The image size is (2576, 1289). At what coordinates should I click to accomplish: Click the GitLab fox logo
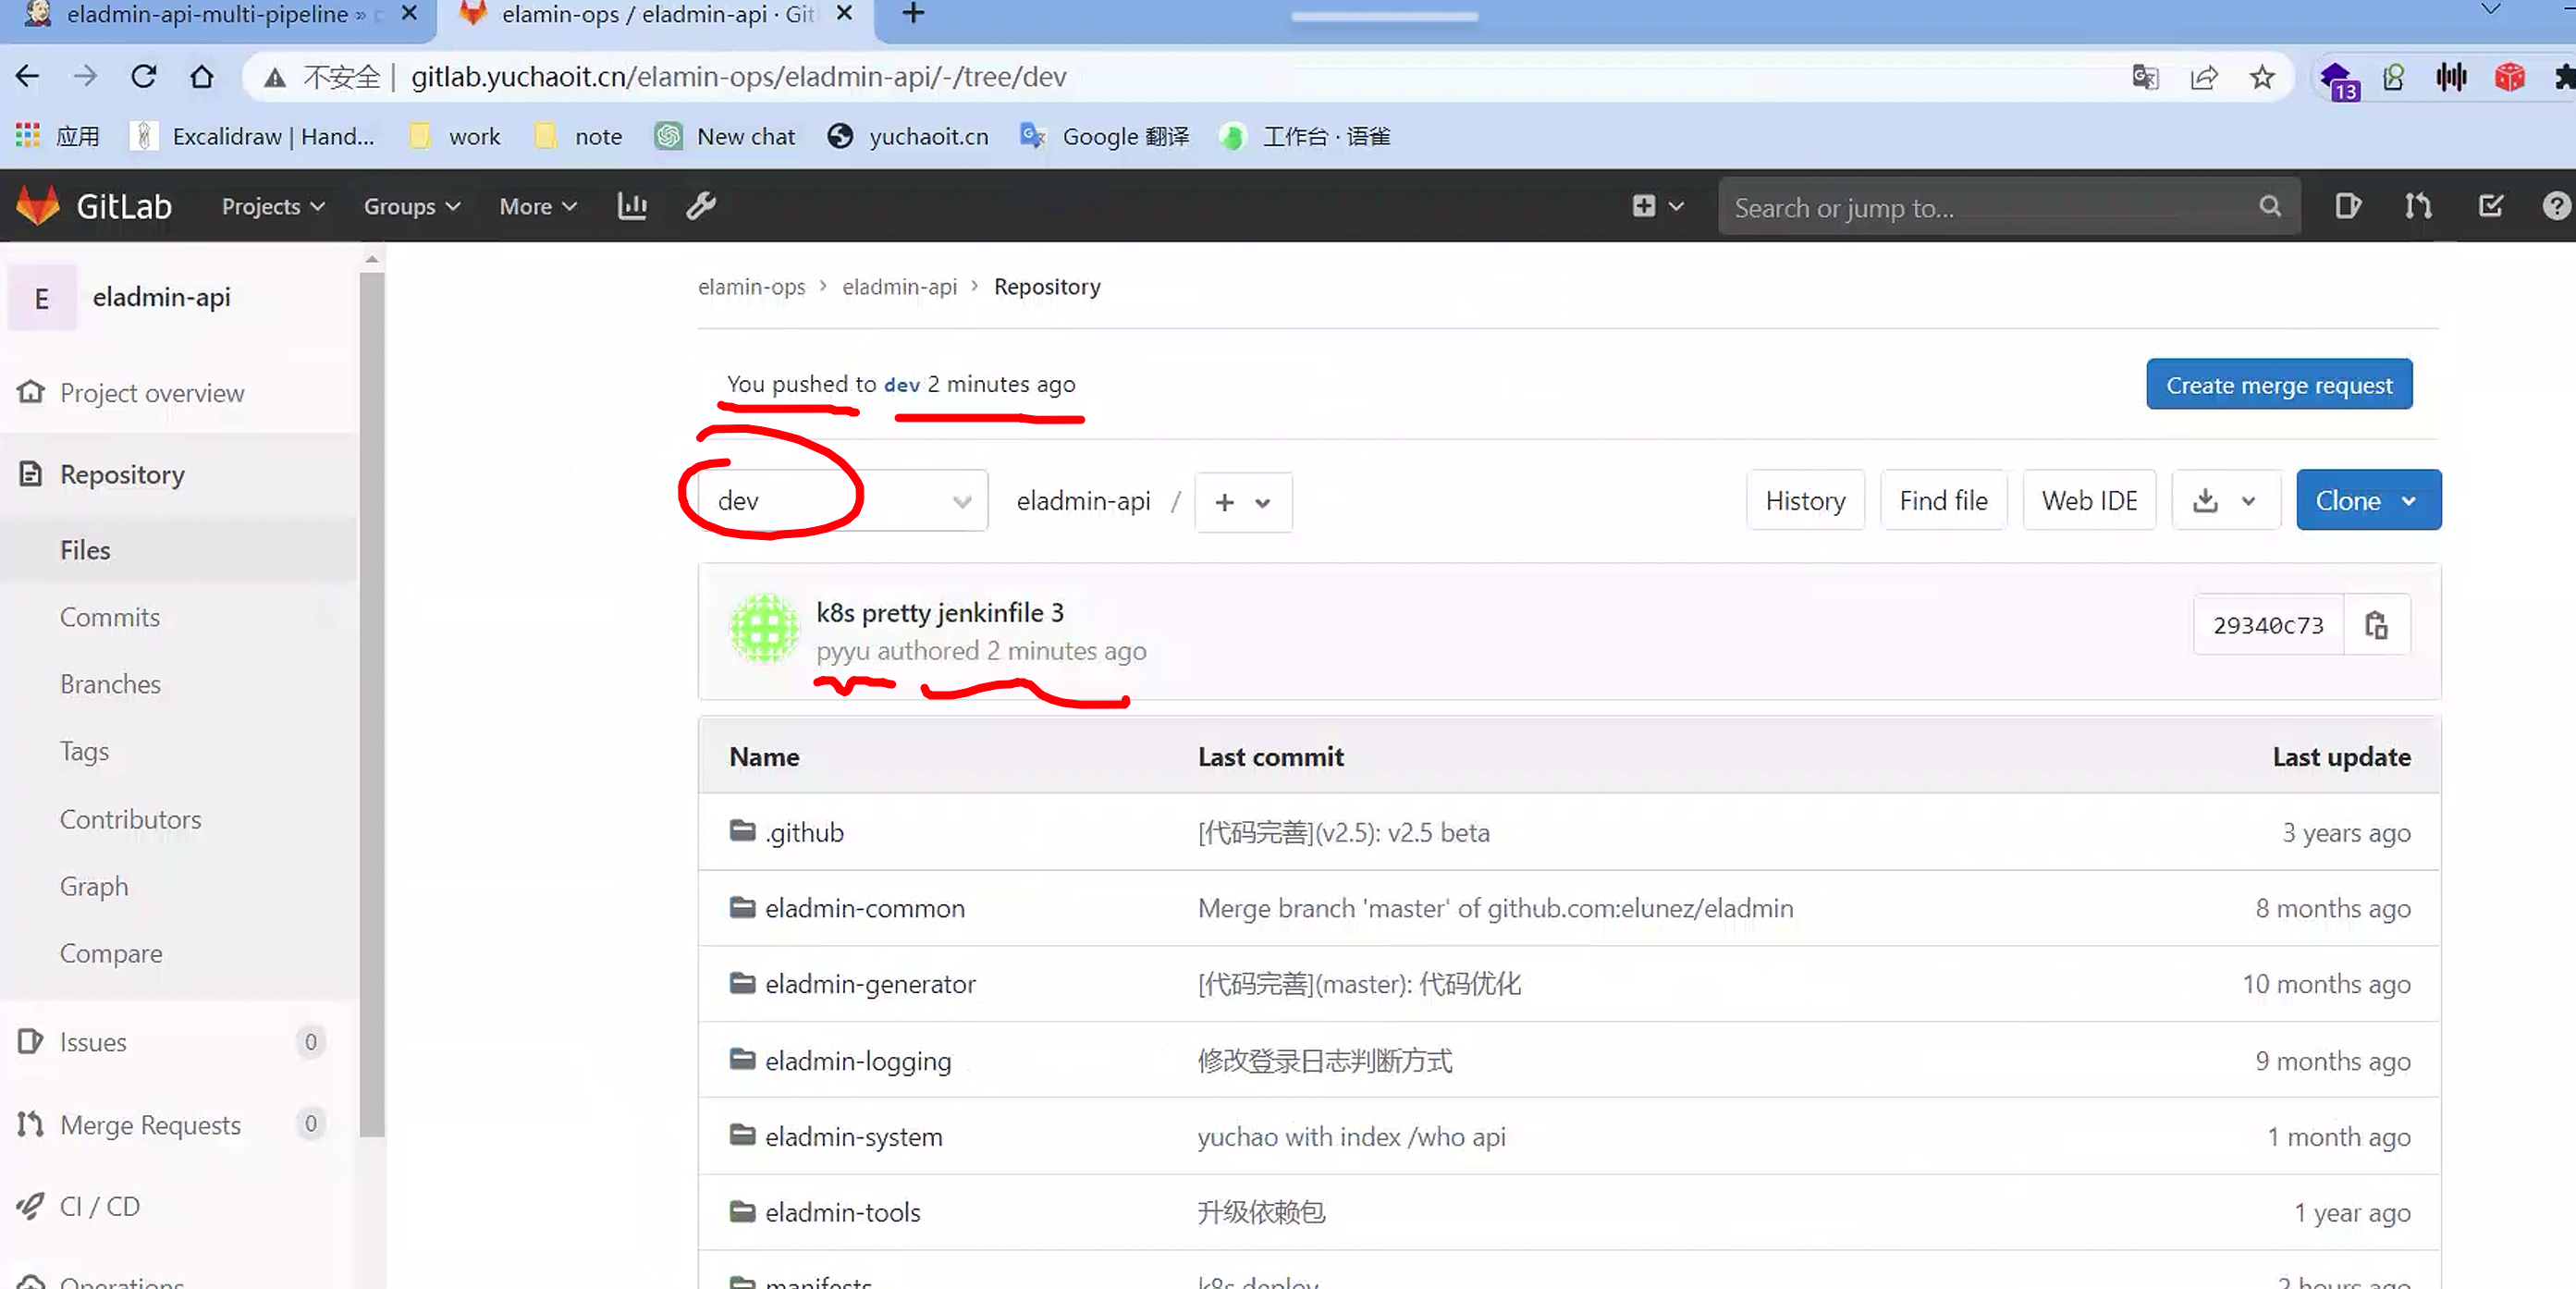point(38,206)
